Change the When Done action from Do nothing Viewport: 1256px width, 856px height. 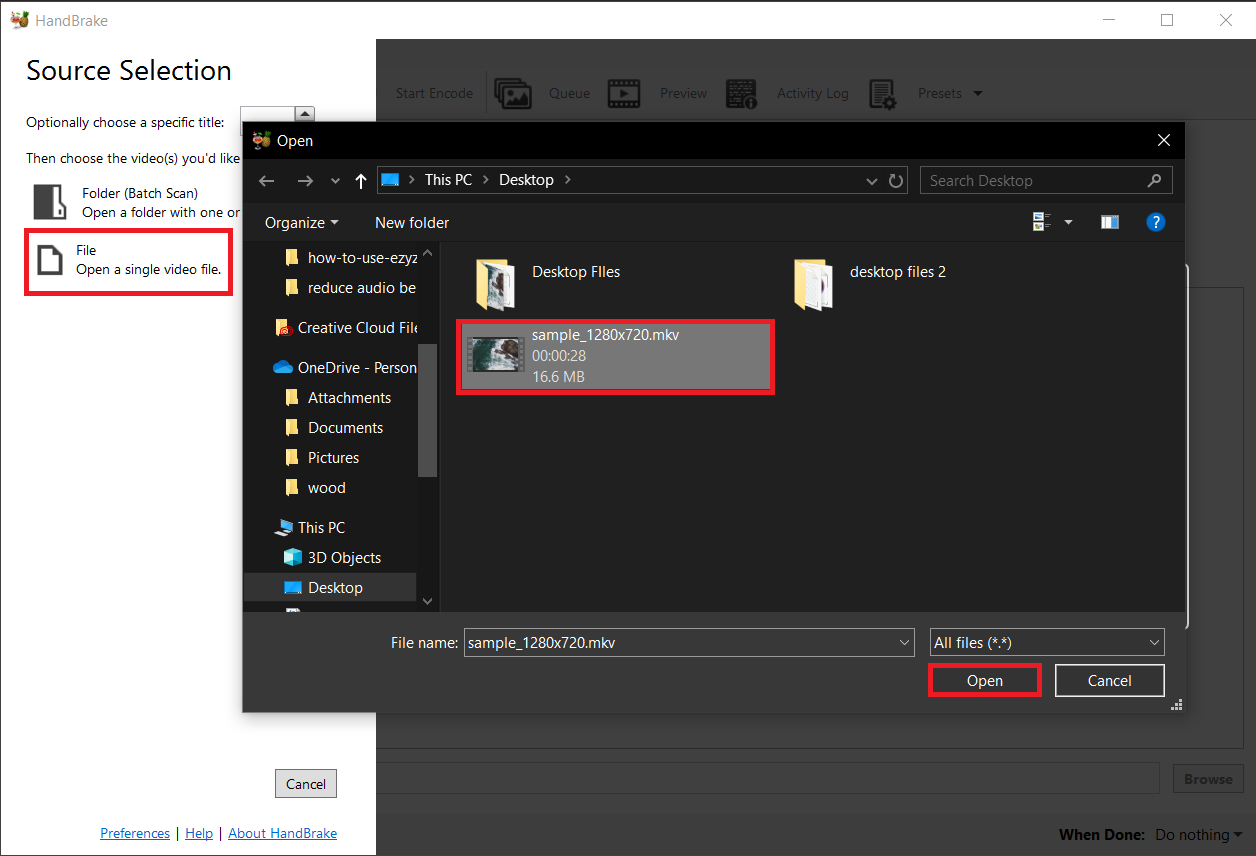point(1197,834)
